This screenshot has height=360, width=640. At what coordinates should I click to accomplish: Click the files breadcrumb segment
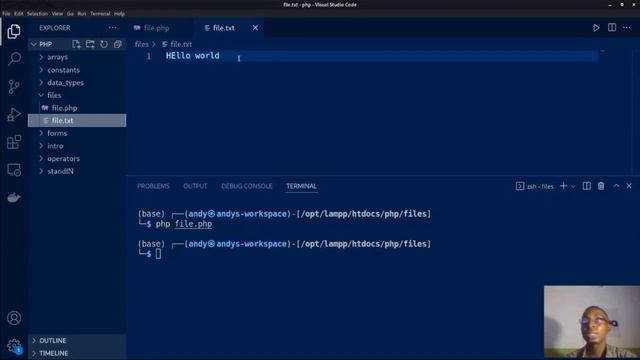pyautogui.click(x=142, y=44)
